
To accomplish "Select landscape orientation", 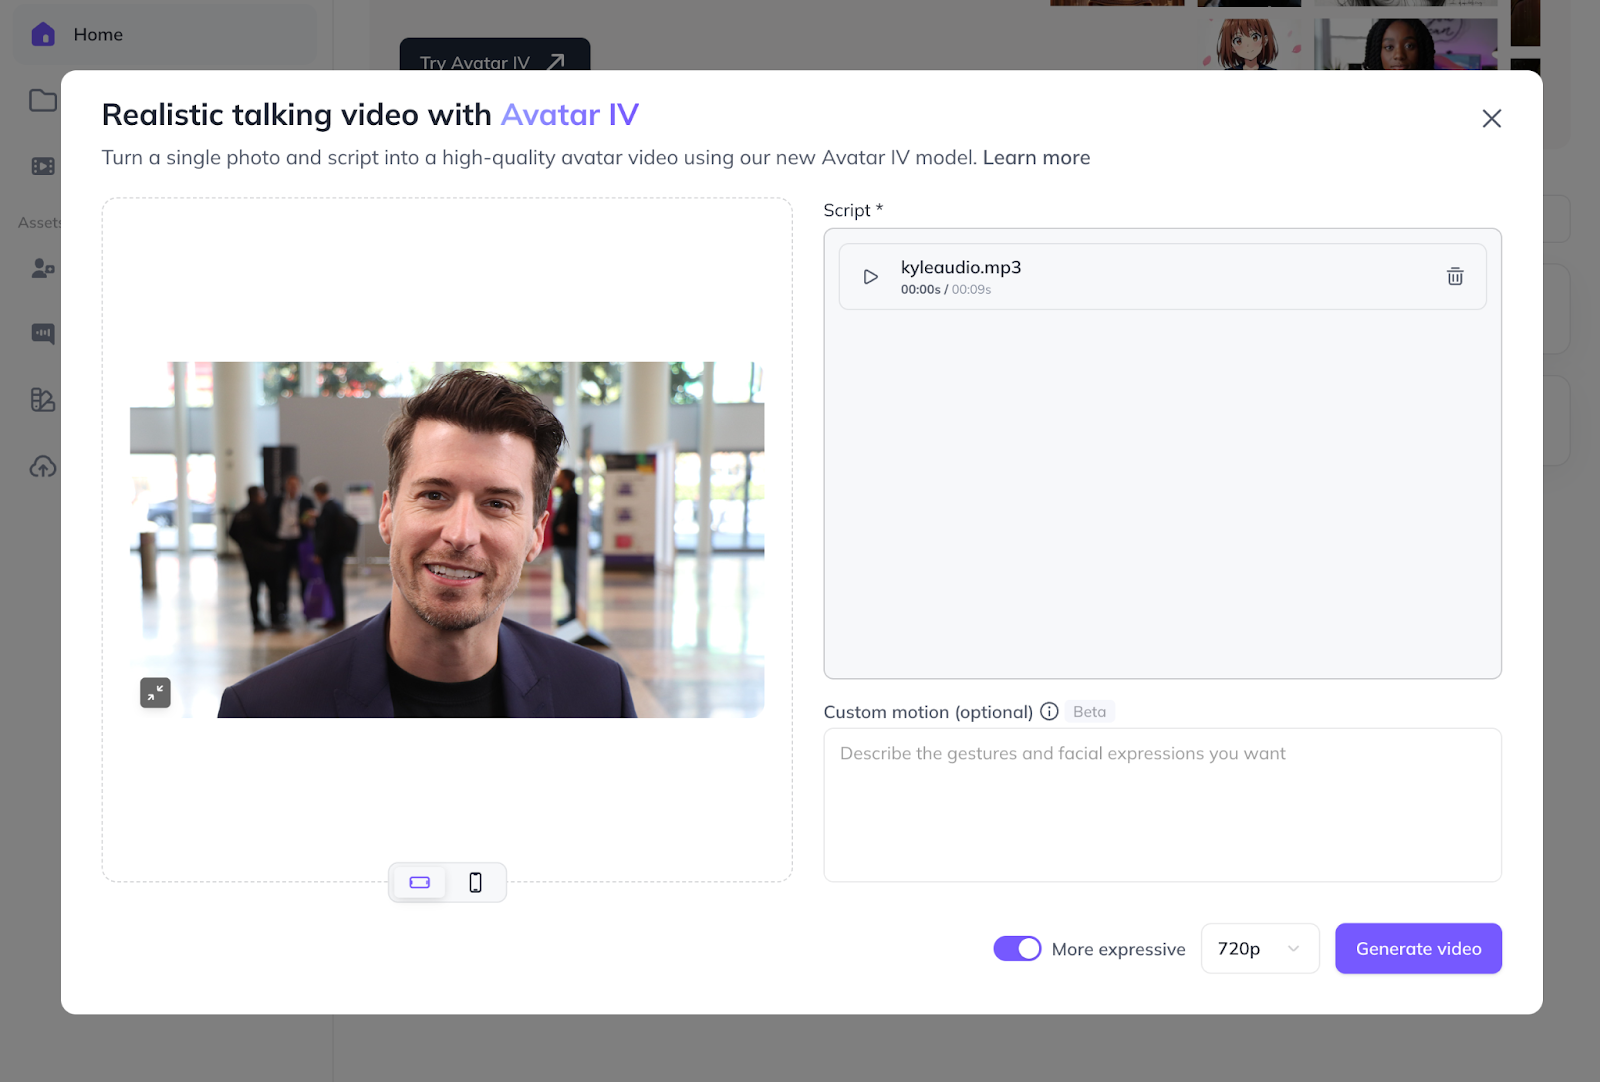I will coord(420,882).
